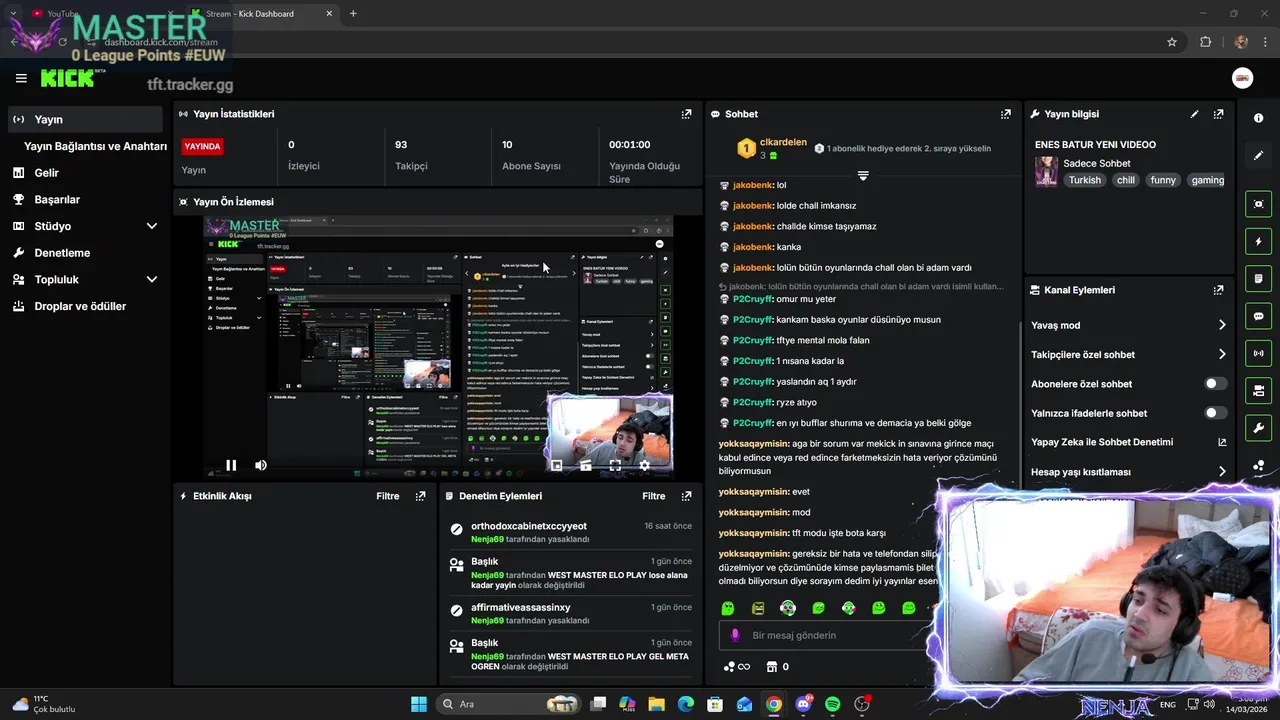The image size is (1280, 720).
Task: Click the funny tag chip
Action: pyautogui.click(x=1163, y=180)
